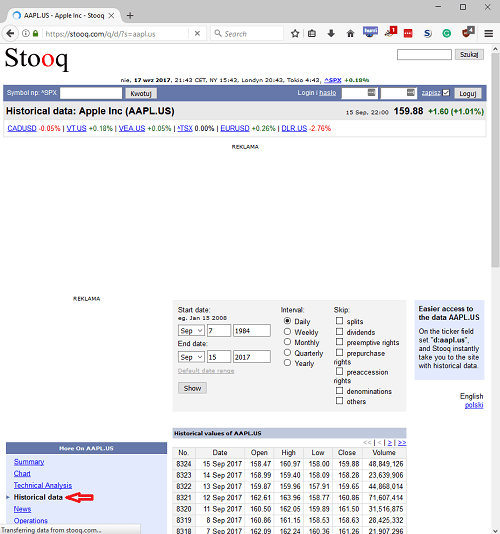The image size is (500, 534).
Task: Click the Stooq logo
Action: [36, 59]
